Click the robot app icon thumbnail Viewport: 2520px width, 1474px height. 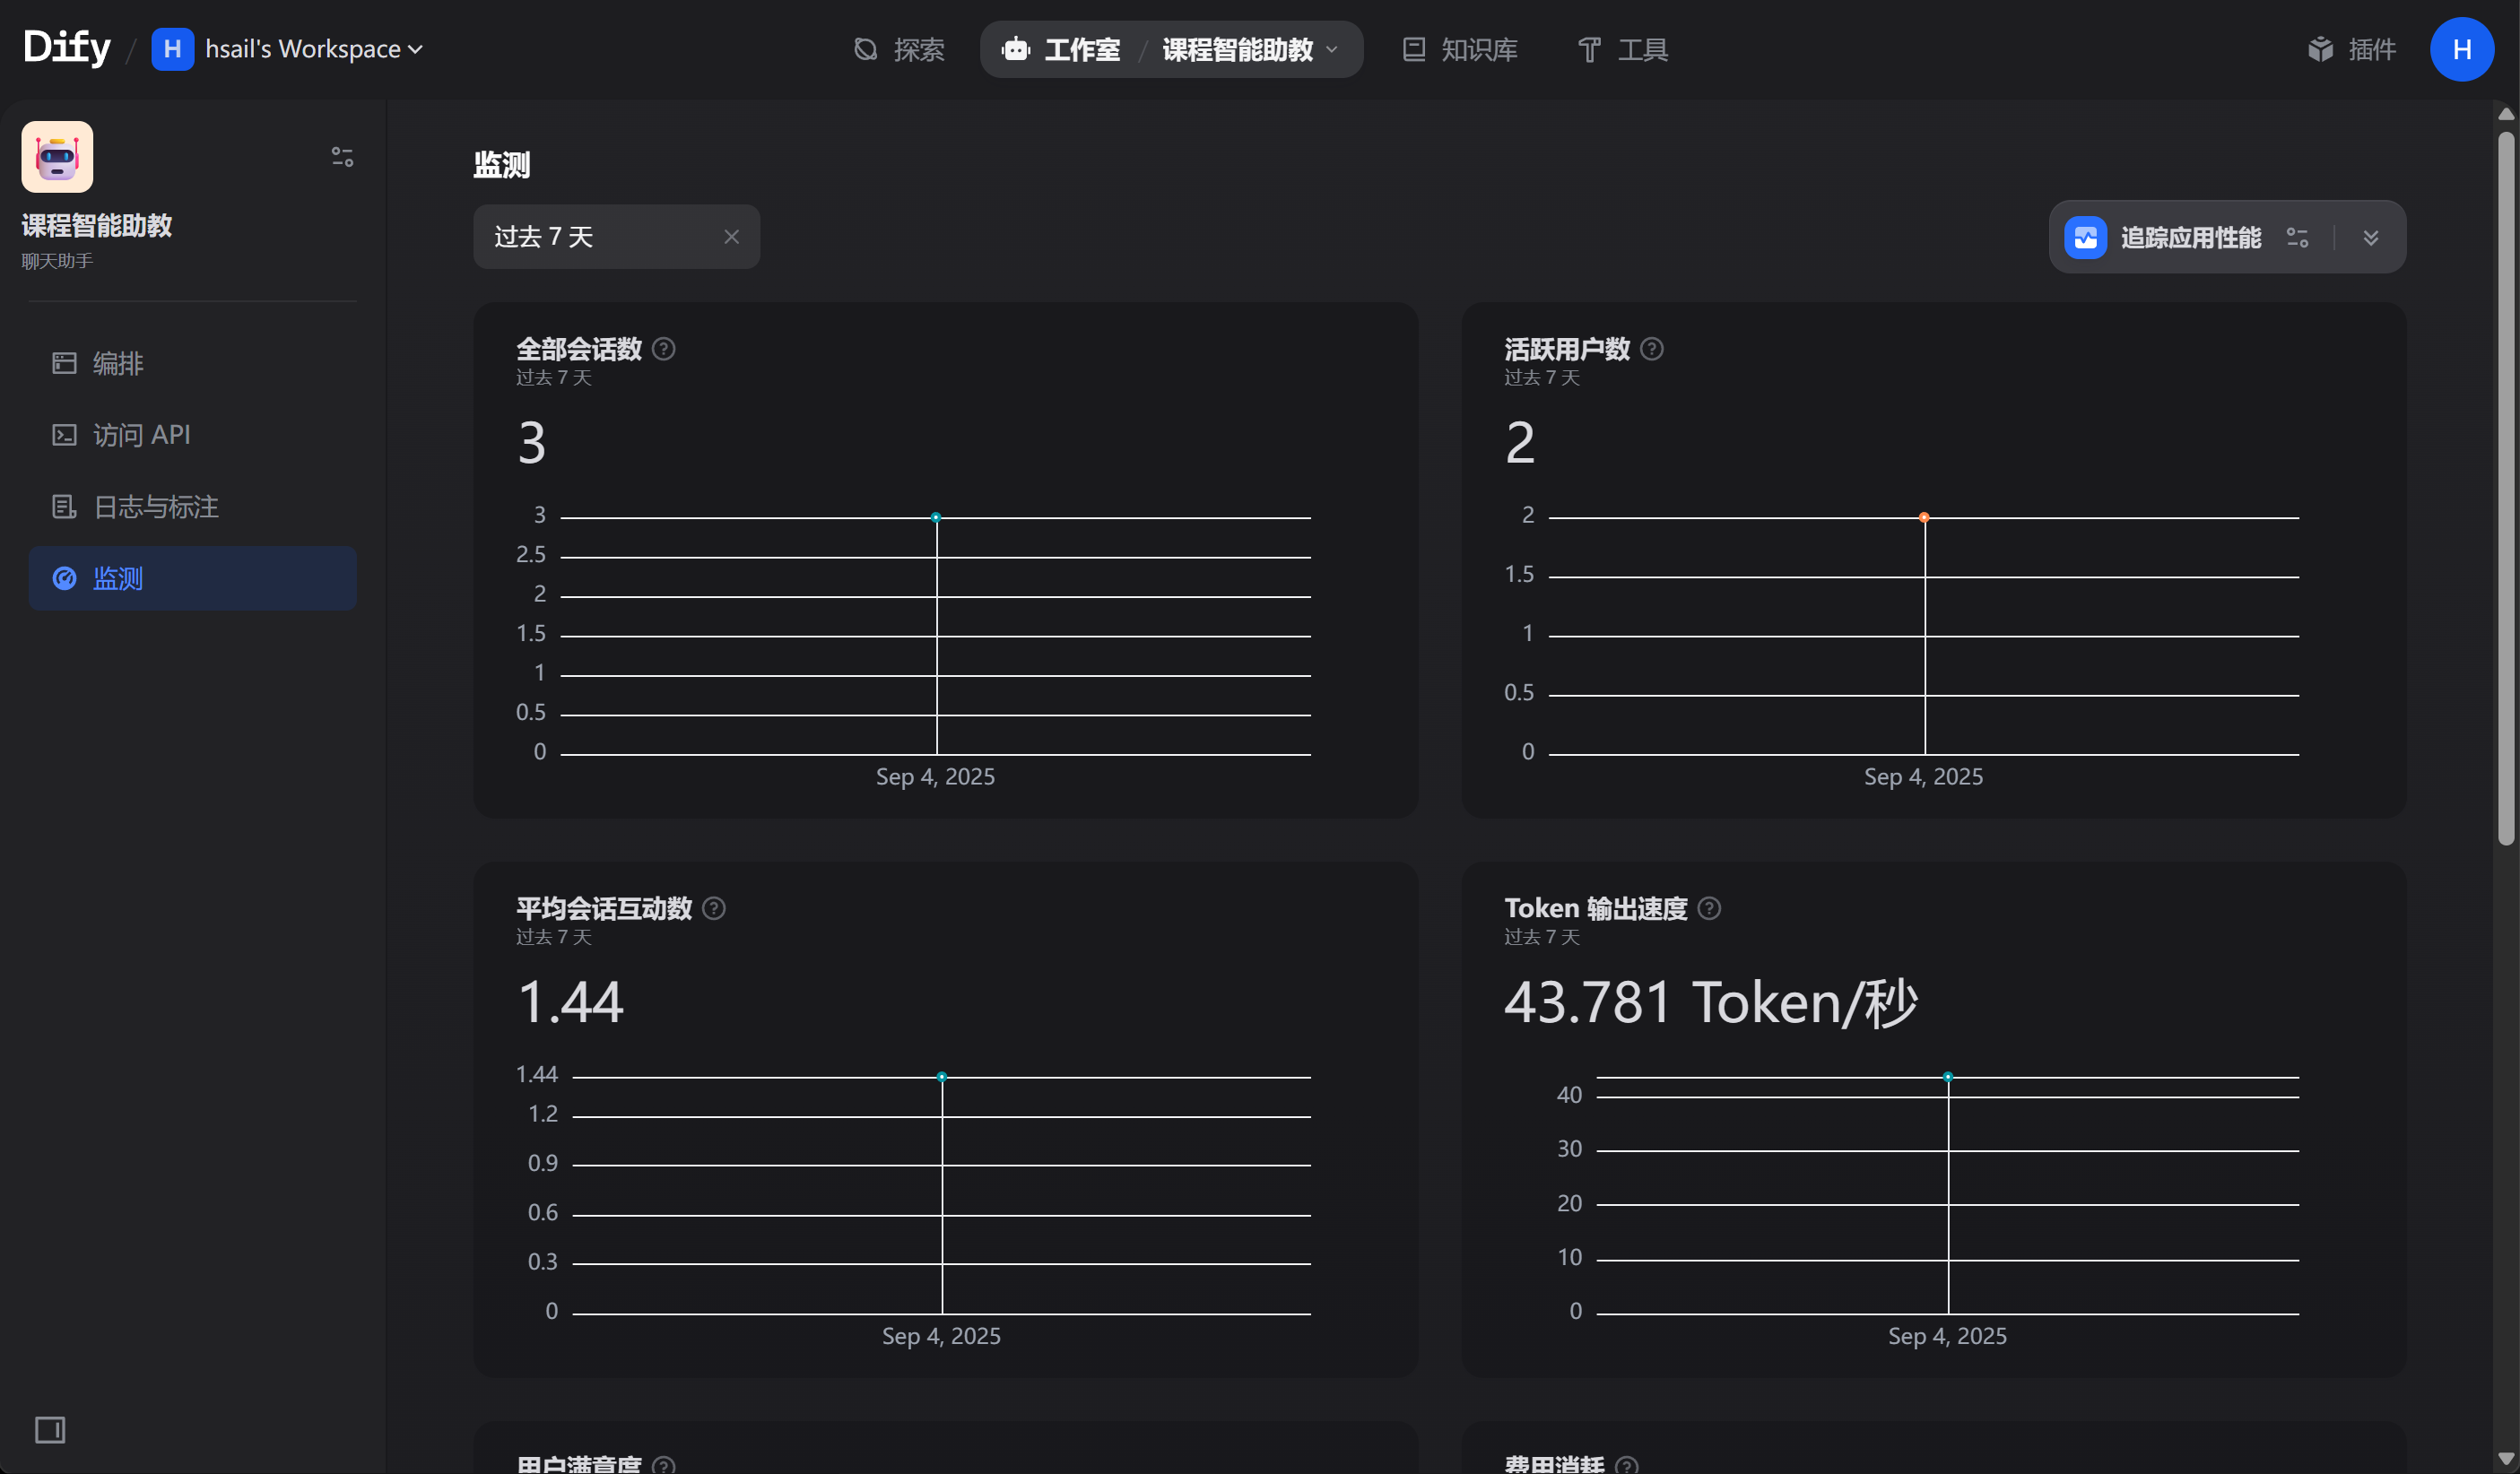point(57,157)
